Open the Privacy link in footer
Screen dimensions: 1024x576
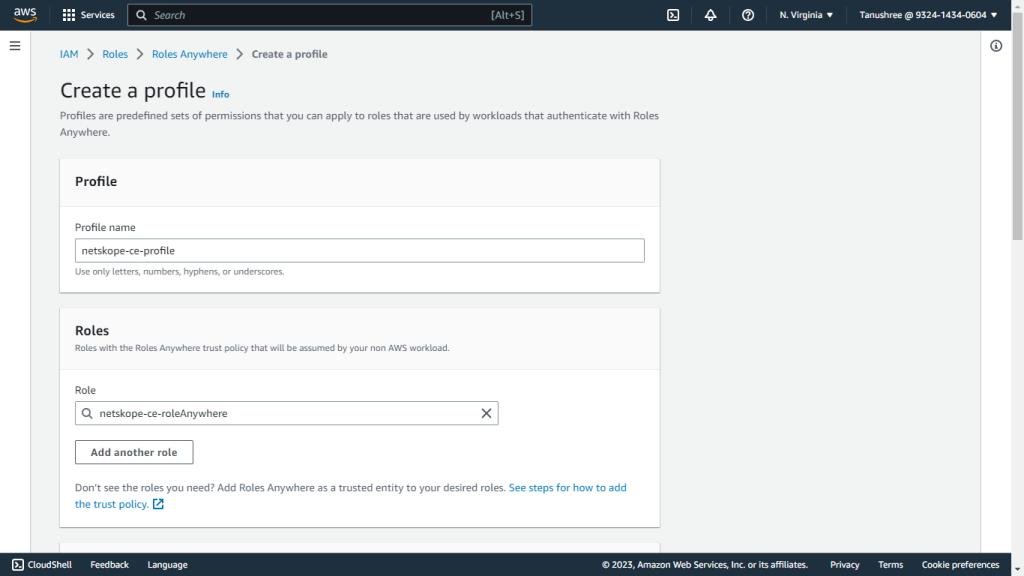pos(844,564)
